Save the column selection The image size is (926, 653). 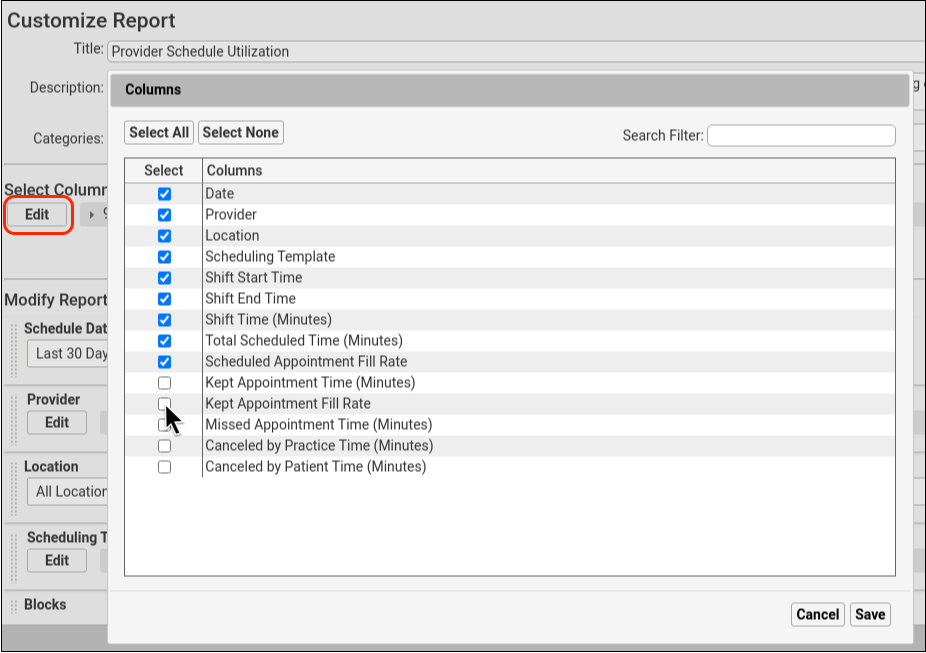coord(869,614)
